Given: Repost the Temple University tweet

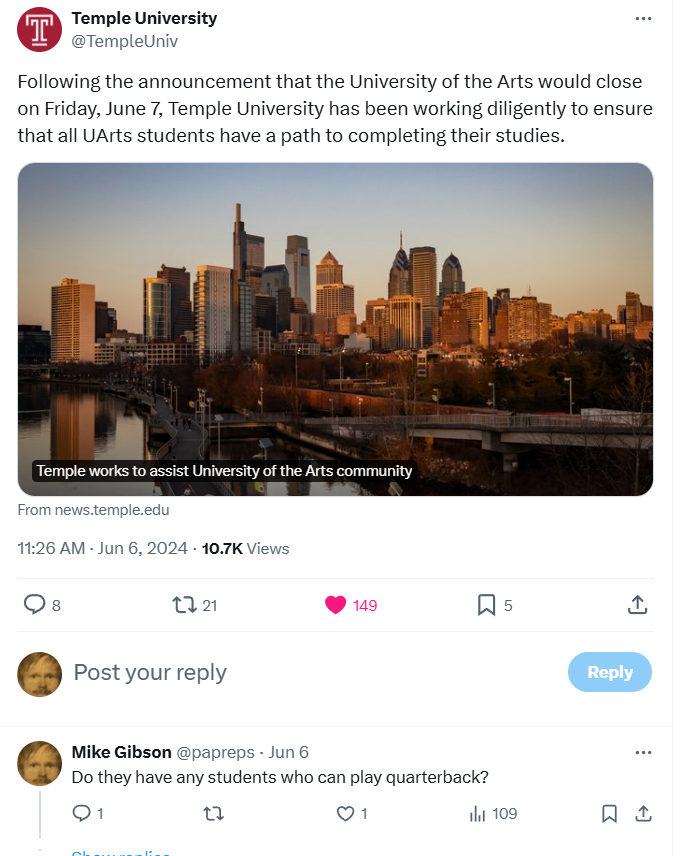Looking at the screenshot, I should pyautogui.click(x=184, y=604).
